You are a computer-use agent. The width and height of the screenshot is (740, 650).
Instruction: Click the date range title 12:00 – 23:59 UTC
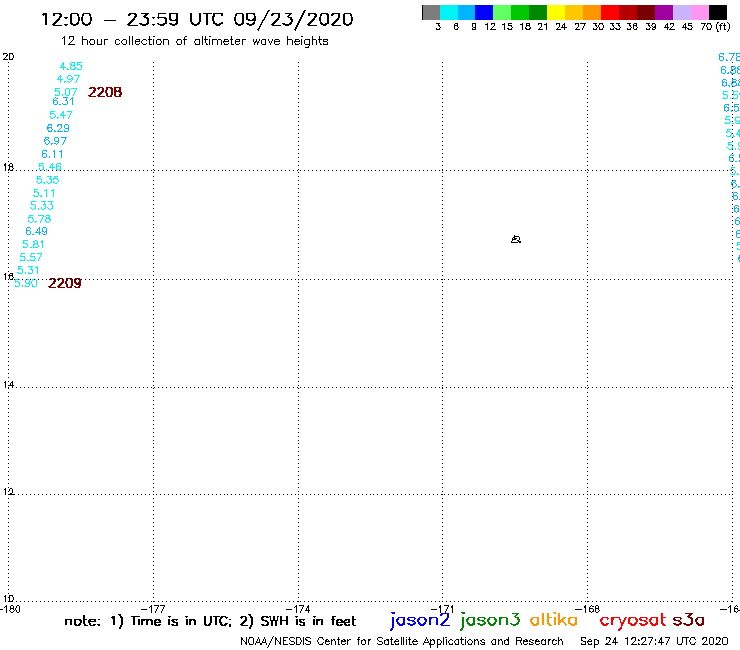pos(197,20)
